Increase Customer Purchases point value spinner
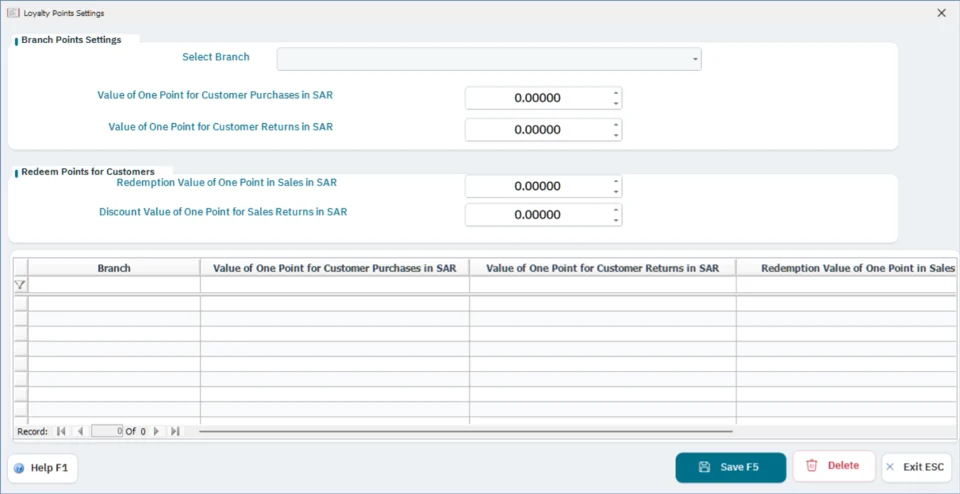The height and width of the screenshot is (494, 960). [616, 93]
